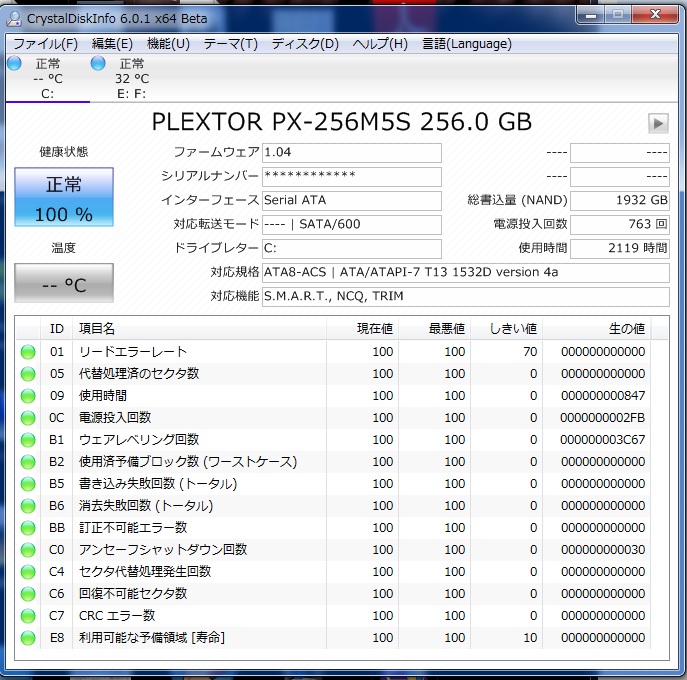
Task: Select the ウェアレベリング回数 attribute name
Action: point(139,439)
